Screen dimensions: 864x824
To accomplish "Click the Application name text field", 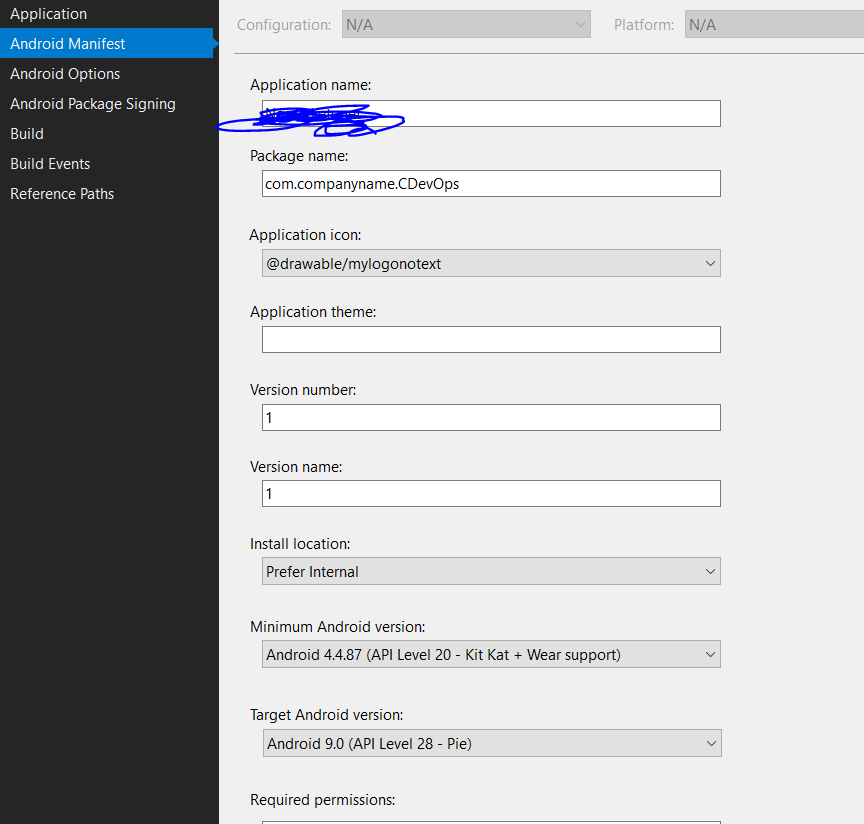I will pyautogui.click(x=491, y=114).
